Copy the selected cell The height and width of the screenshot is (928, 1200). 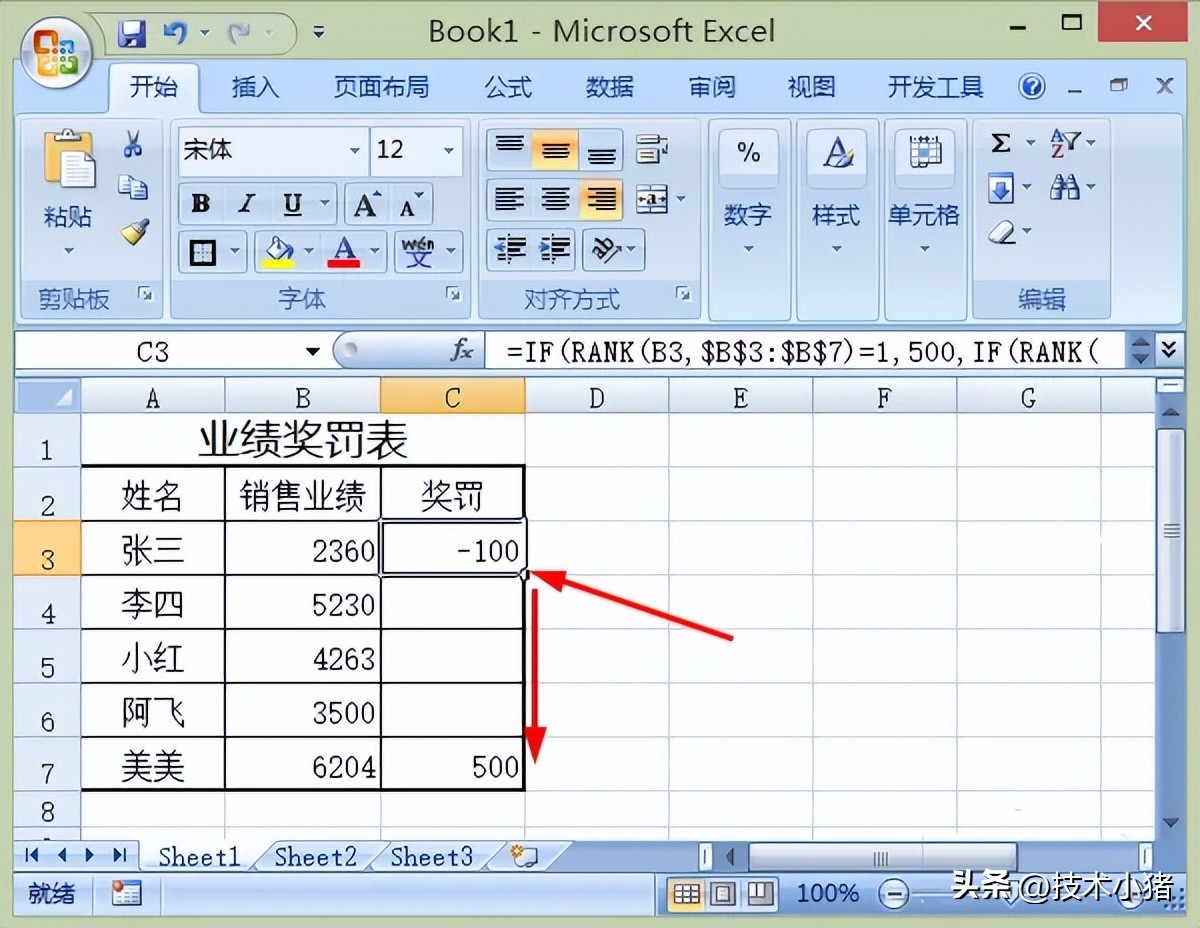(133, 188)
